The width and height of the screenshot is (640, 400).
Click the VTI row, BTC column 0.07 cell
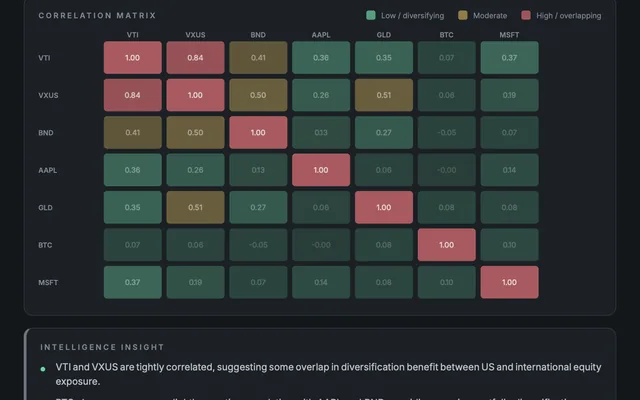(447, 58)
